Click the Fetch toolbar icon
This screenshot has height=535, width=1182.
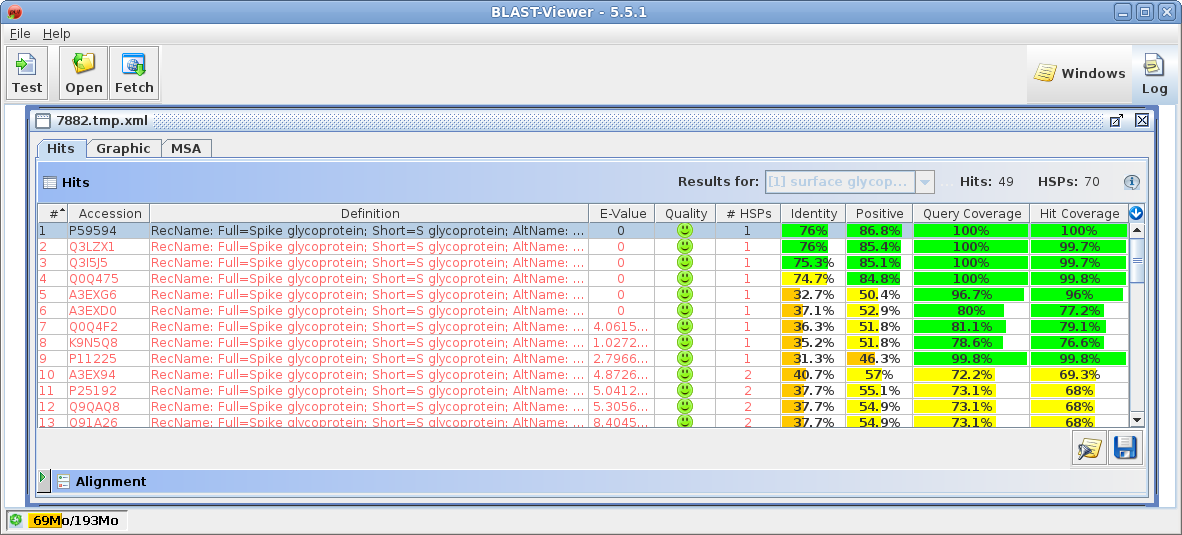click(134, 73)
